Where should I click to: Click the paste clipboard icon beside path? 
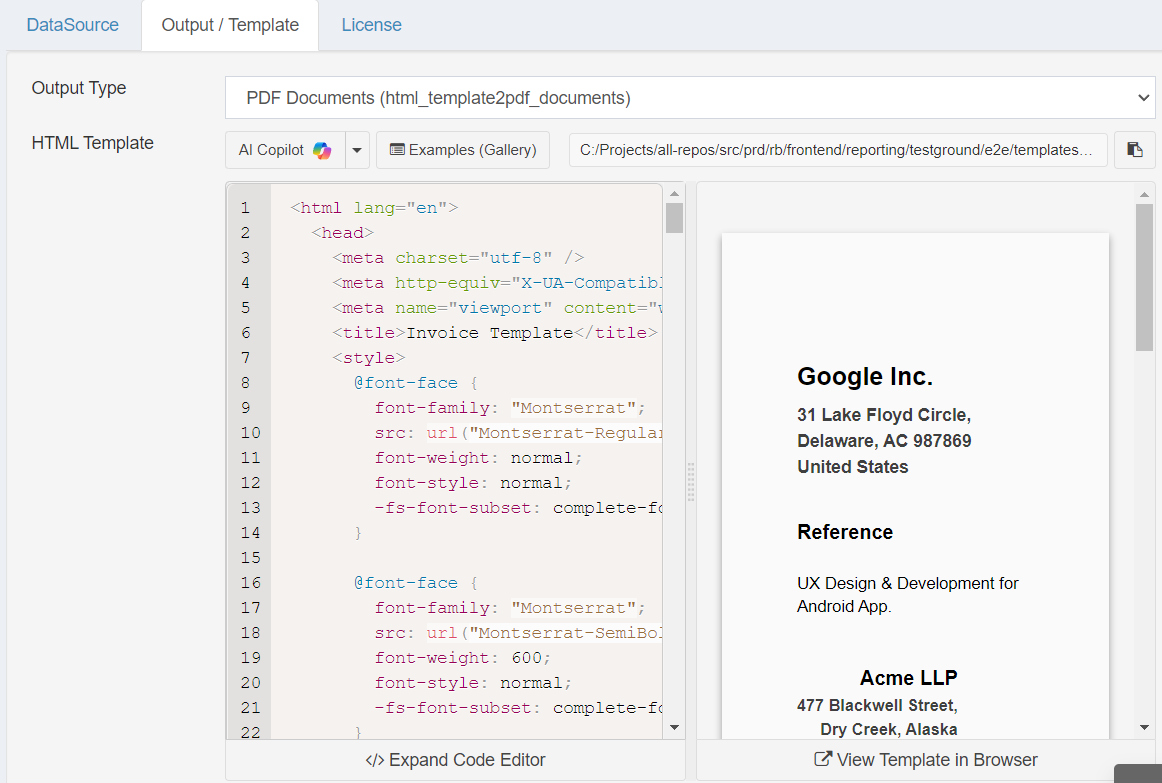click(1135, 150)
